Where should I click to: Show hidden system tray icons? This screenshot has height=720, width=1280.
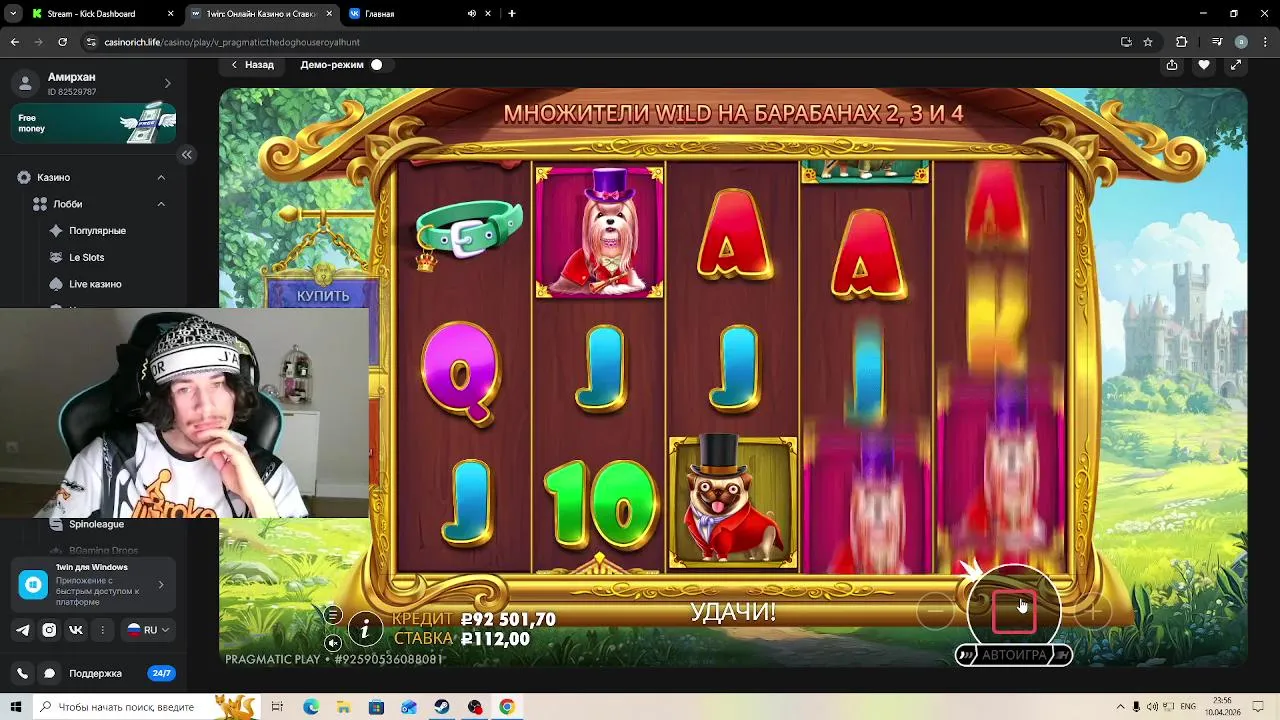coord(1120,707)
